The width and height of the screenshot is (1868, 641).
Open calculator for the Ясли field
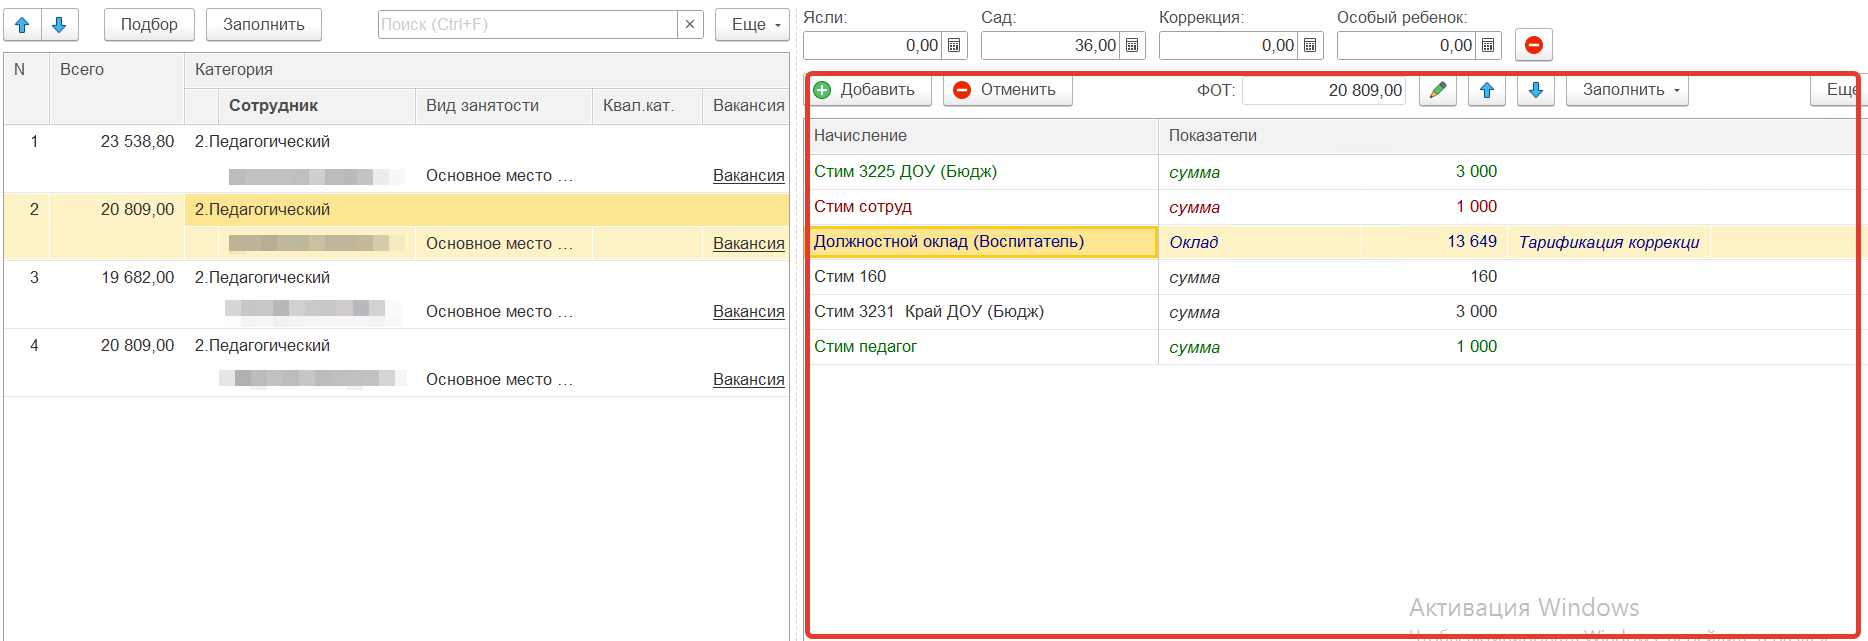(x=954, y=45)
